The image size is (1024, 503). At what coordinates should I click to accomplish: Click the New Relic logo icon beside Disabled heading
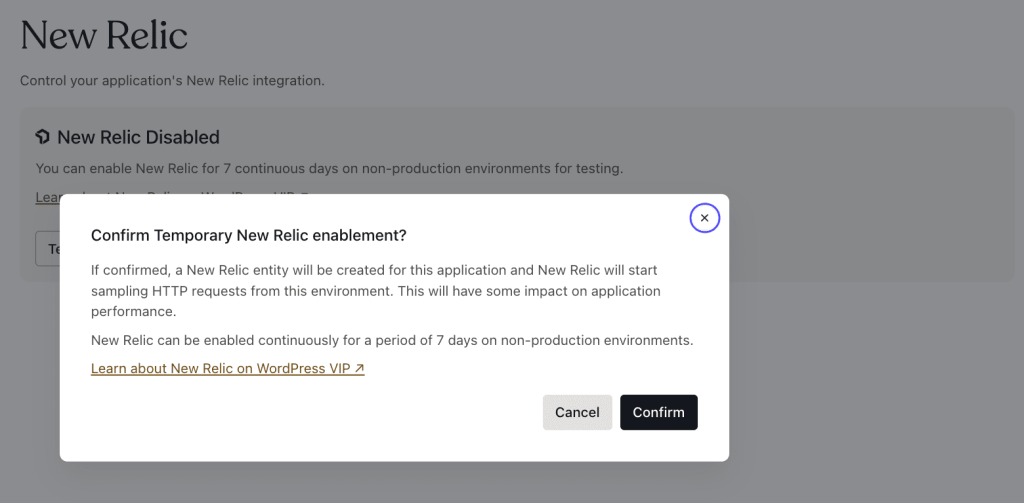coord(42,137)
